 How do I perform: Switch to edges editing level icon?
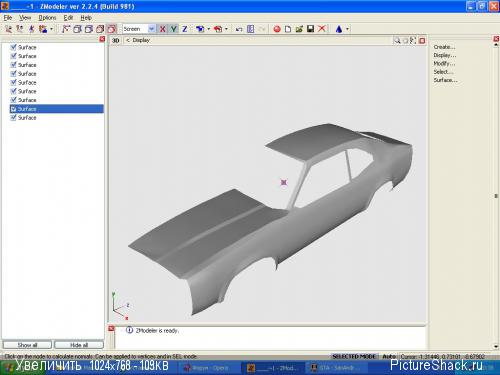(20, 29)
